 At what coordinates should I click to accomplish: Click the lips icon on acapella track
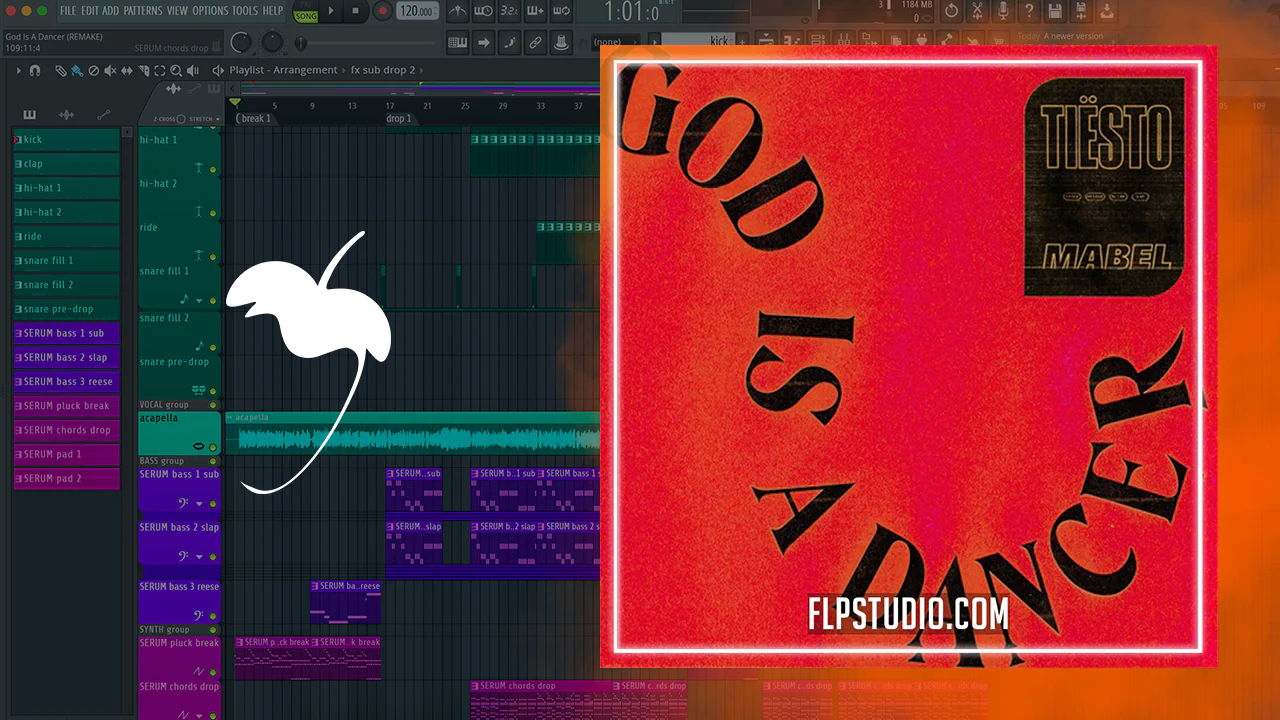198,446
